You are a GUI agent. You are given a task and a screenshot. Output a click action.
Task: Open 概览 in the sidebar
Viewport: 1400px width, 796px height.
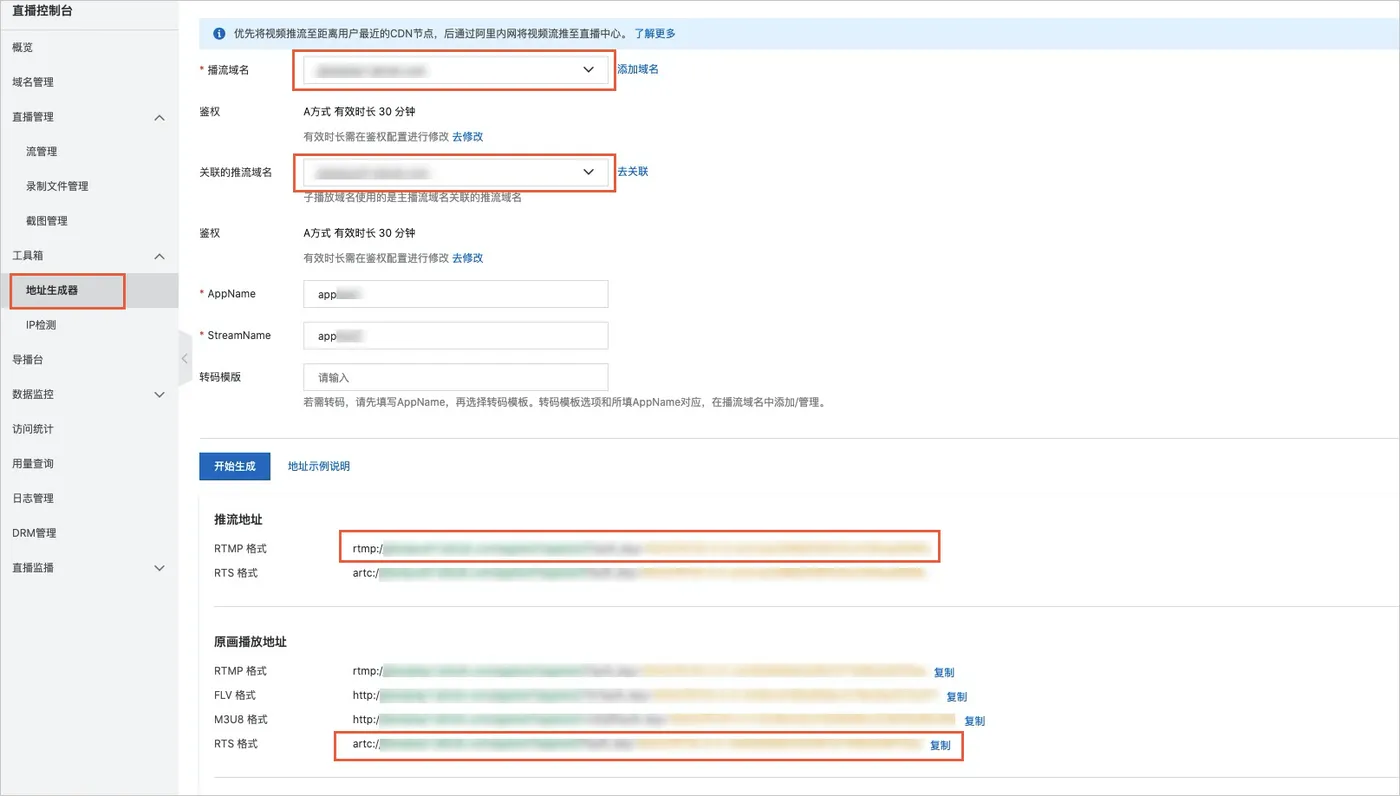pyautogui.click(x=23, y=48)
